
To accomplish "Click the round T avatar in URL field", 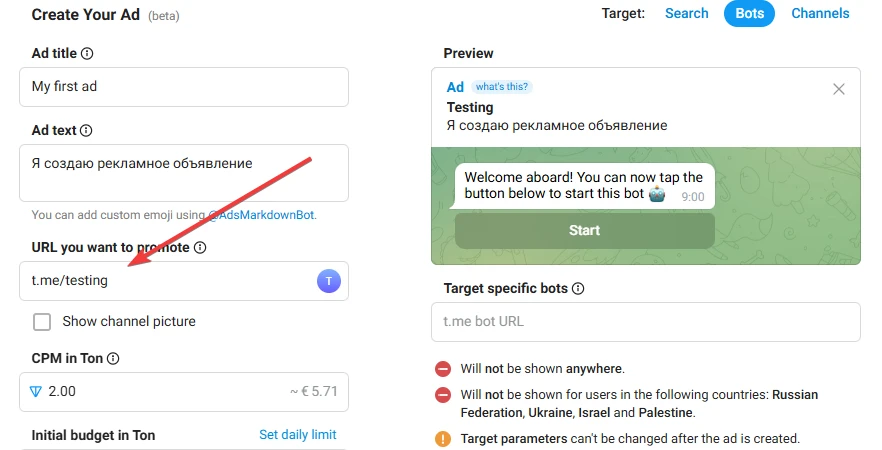I will [x=329, y=281].
